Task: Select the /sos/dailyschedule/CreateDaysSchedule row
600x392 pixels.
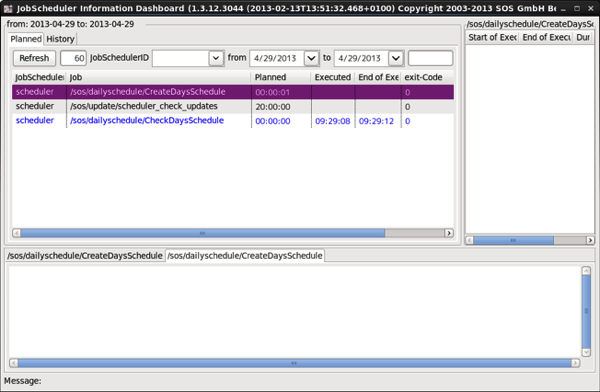Action: click(233, 92)
